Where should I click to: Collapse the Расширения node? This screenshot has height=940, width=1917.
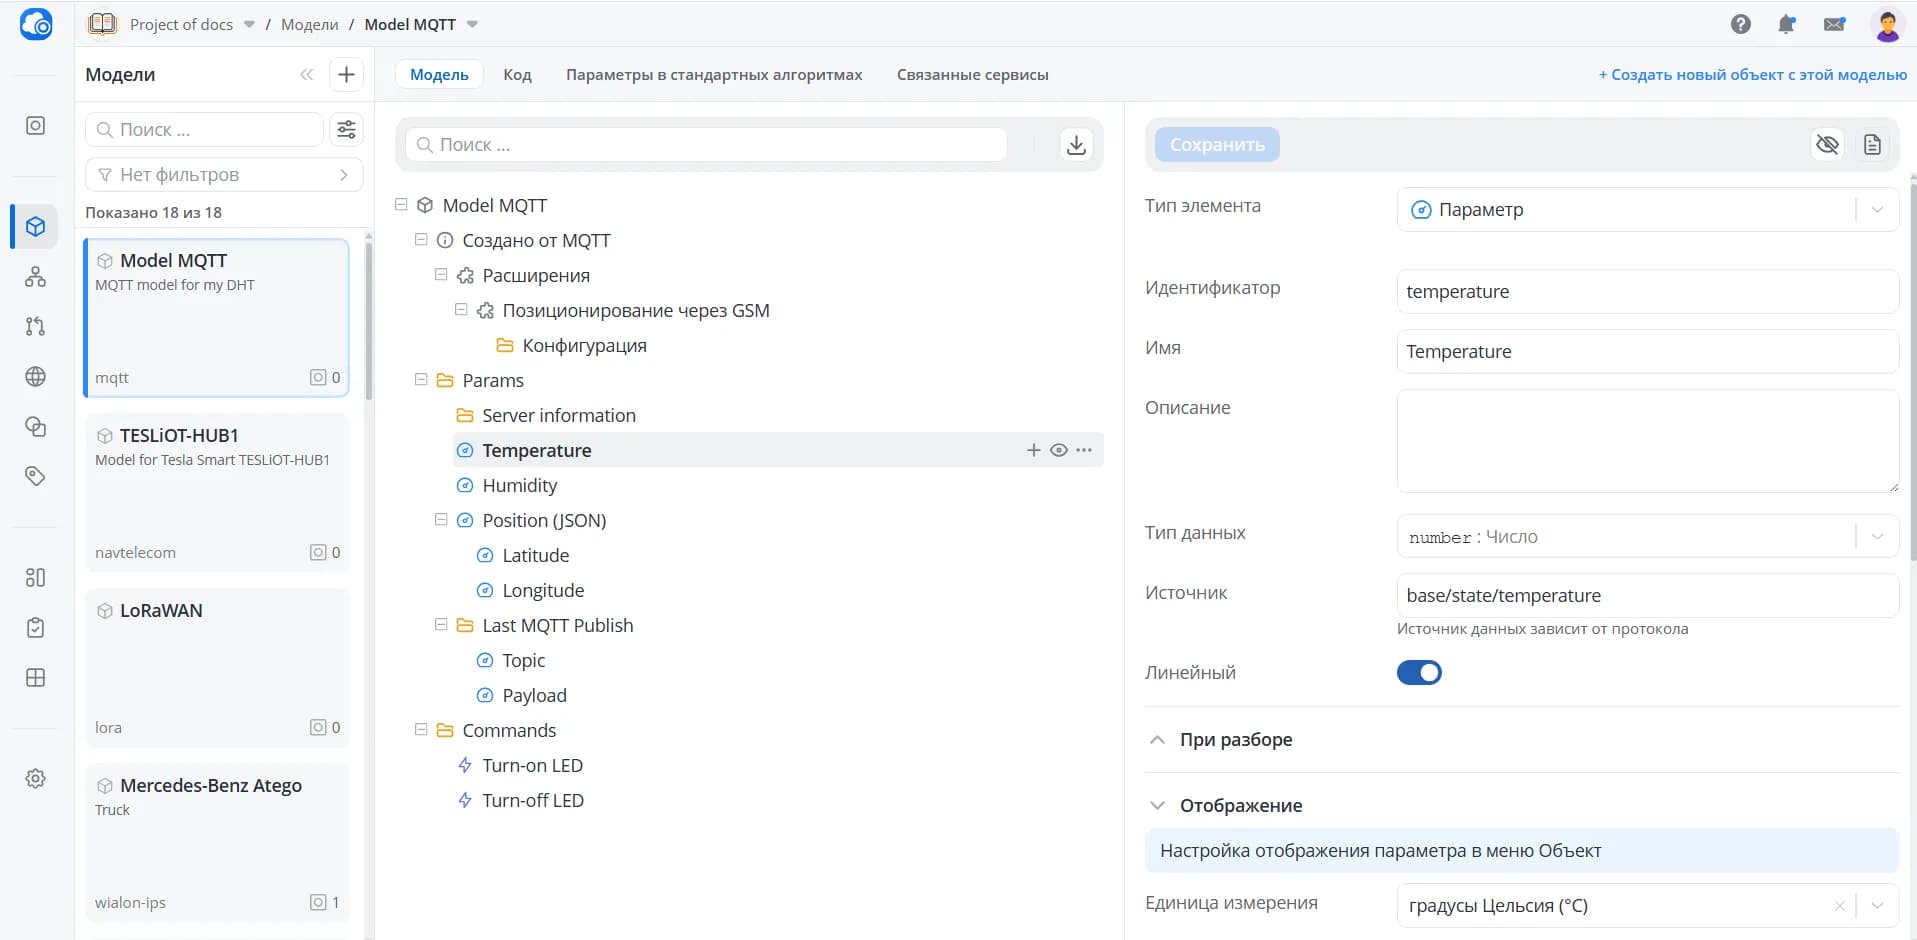coord(441,274)
